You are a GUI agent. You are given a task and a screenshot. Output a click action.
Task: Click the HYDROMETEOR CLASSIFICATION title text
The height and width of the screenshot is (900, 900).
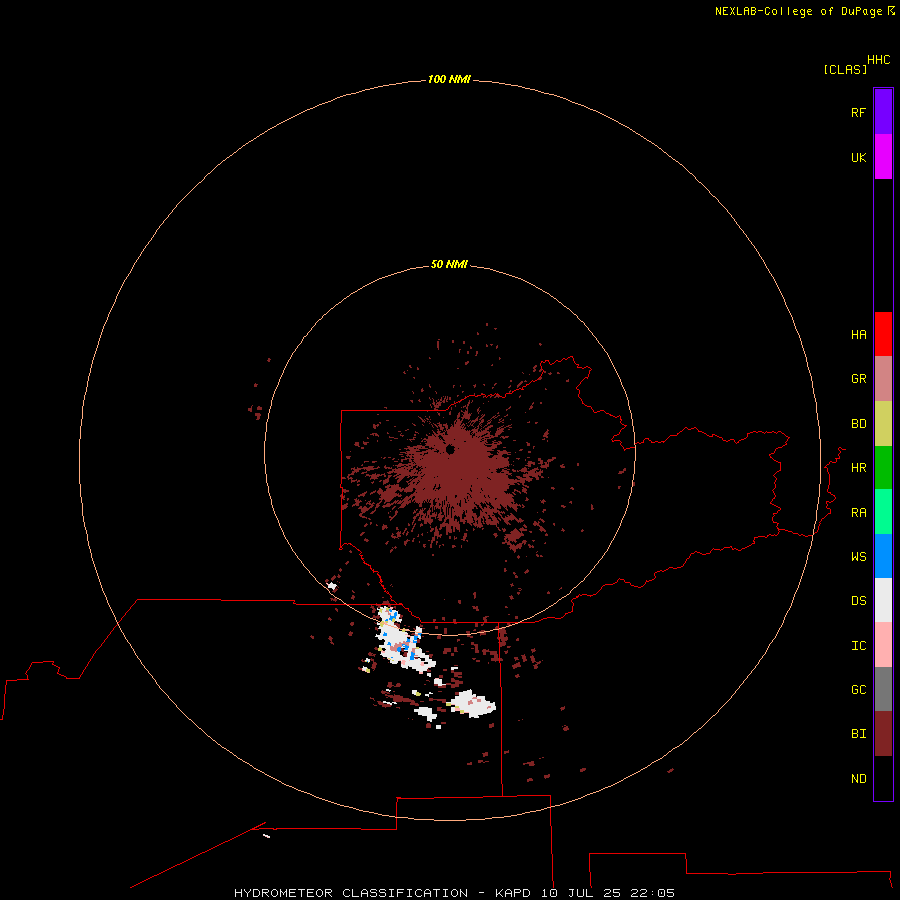(351, 893)
